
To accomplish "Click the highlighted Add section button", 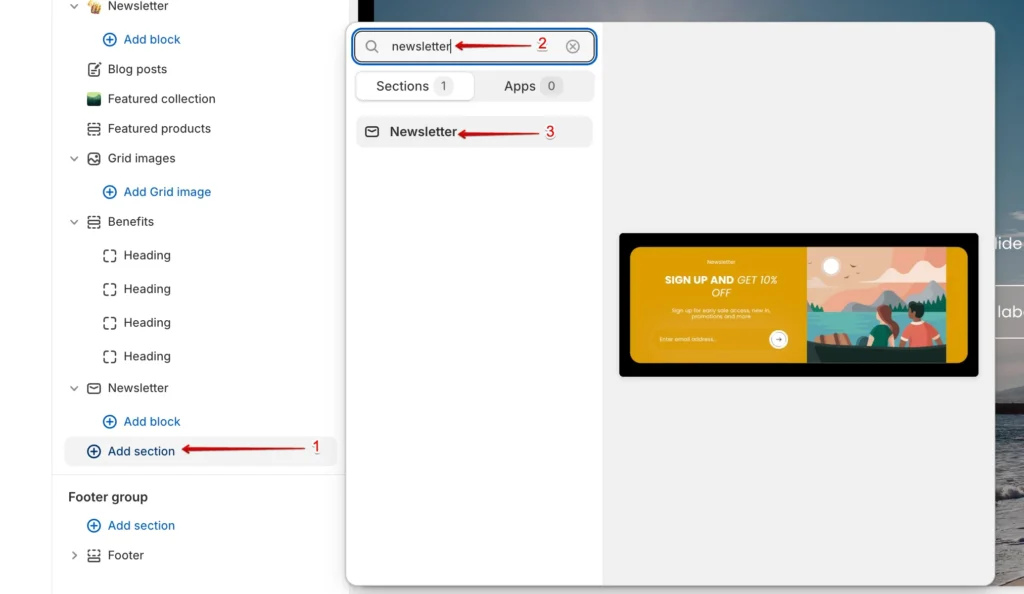I will (200, 451).
